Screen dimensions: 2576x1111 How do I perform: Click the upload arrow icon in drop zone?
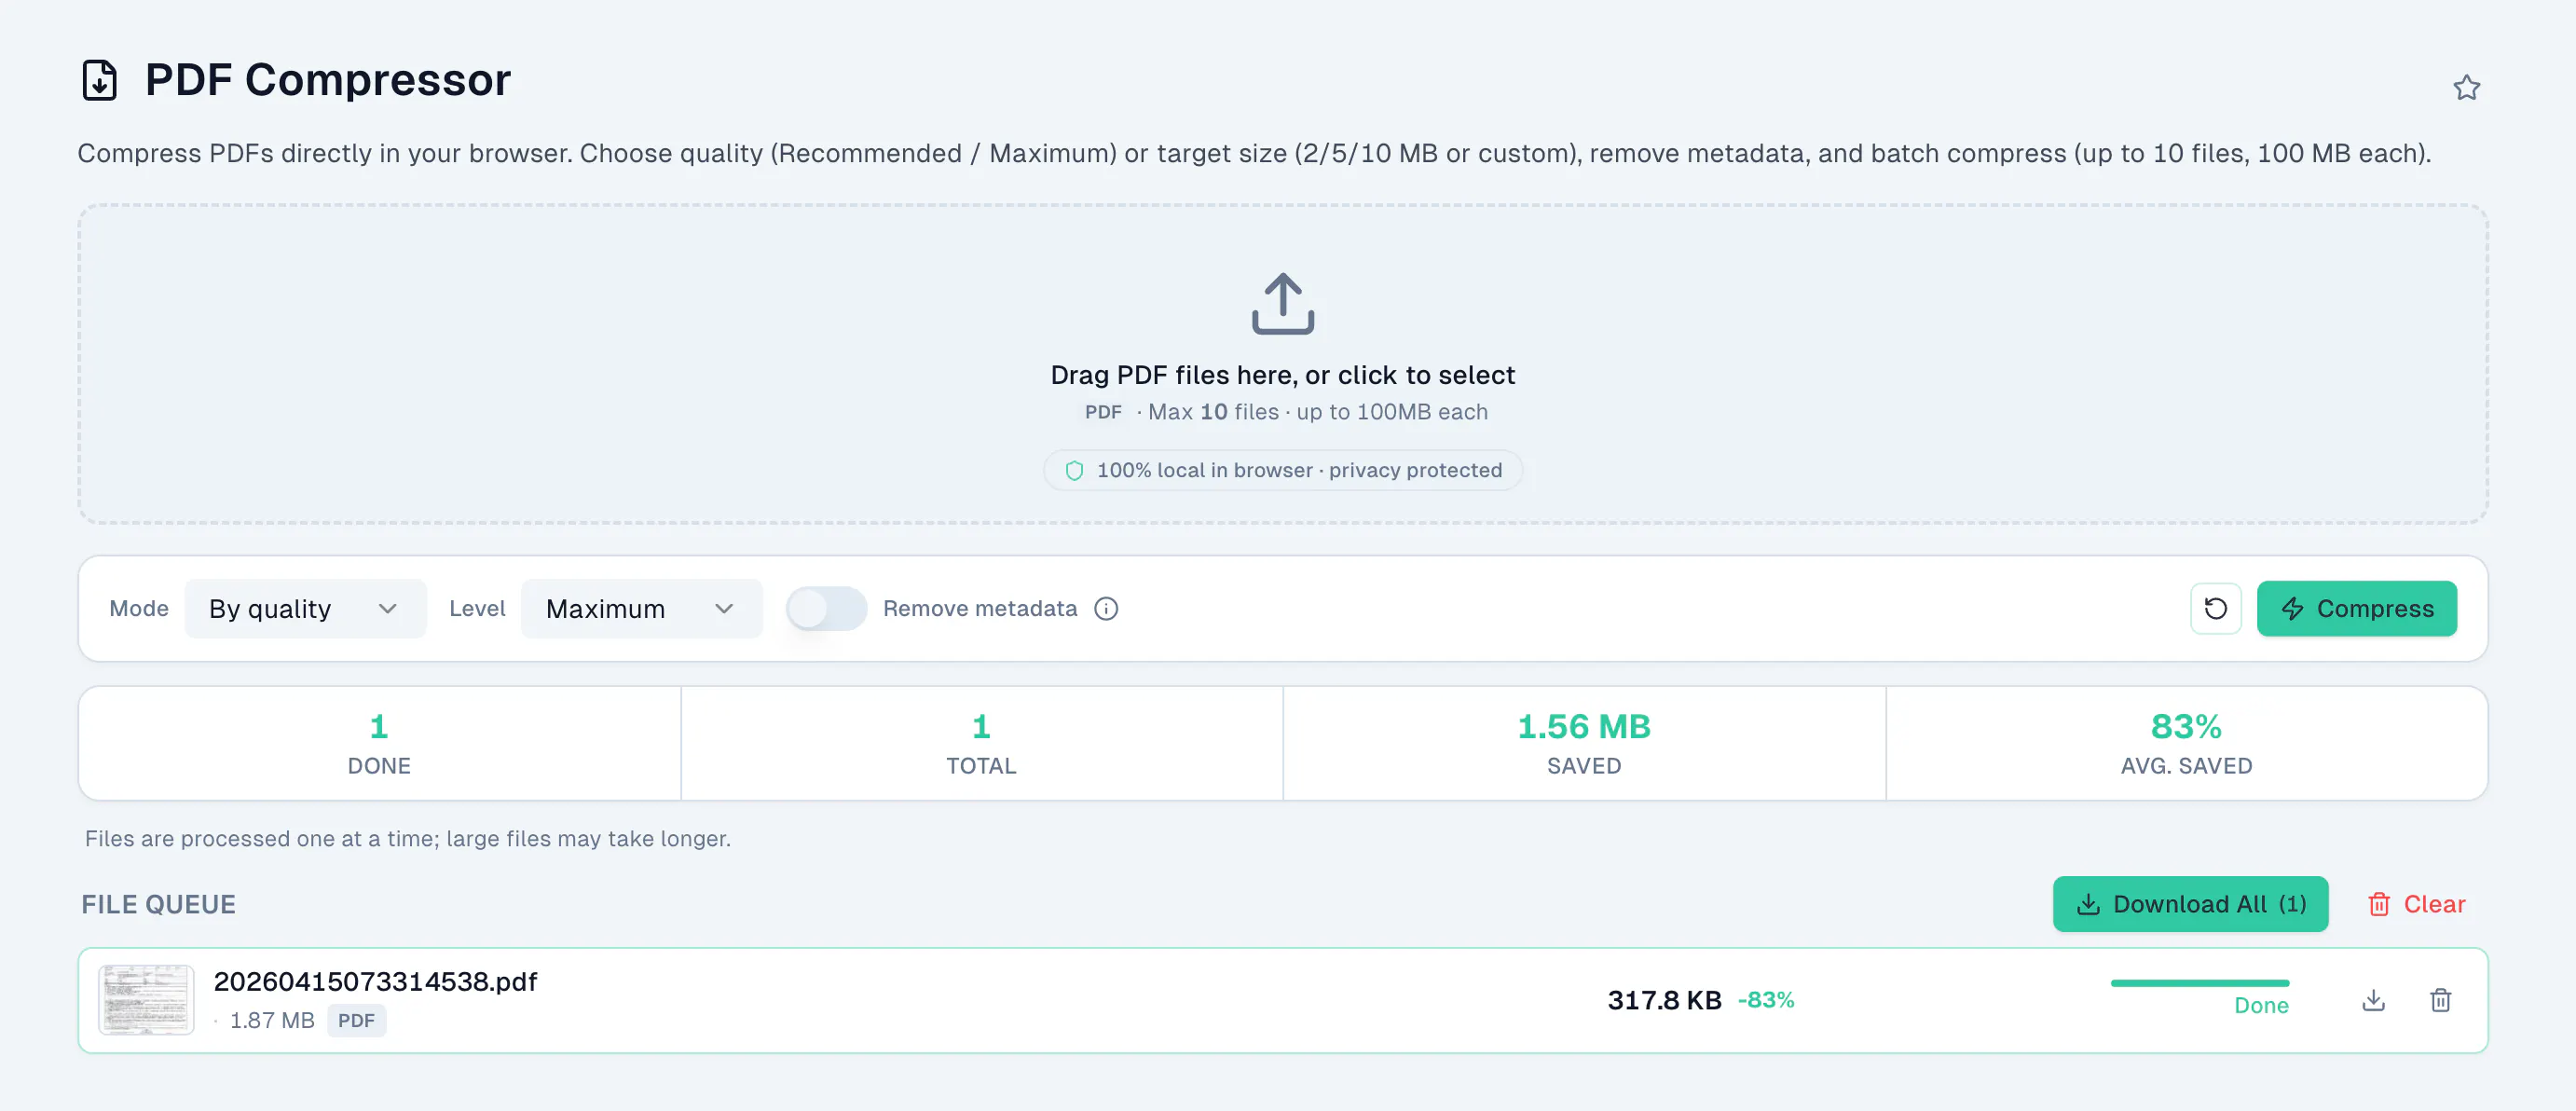1283,303
